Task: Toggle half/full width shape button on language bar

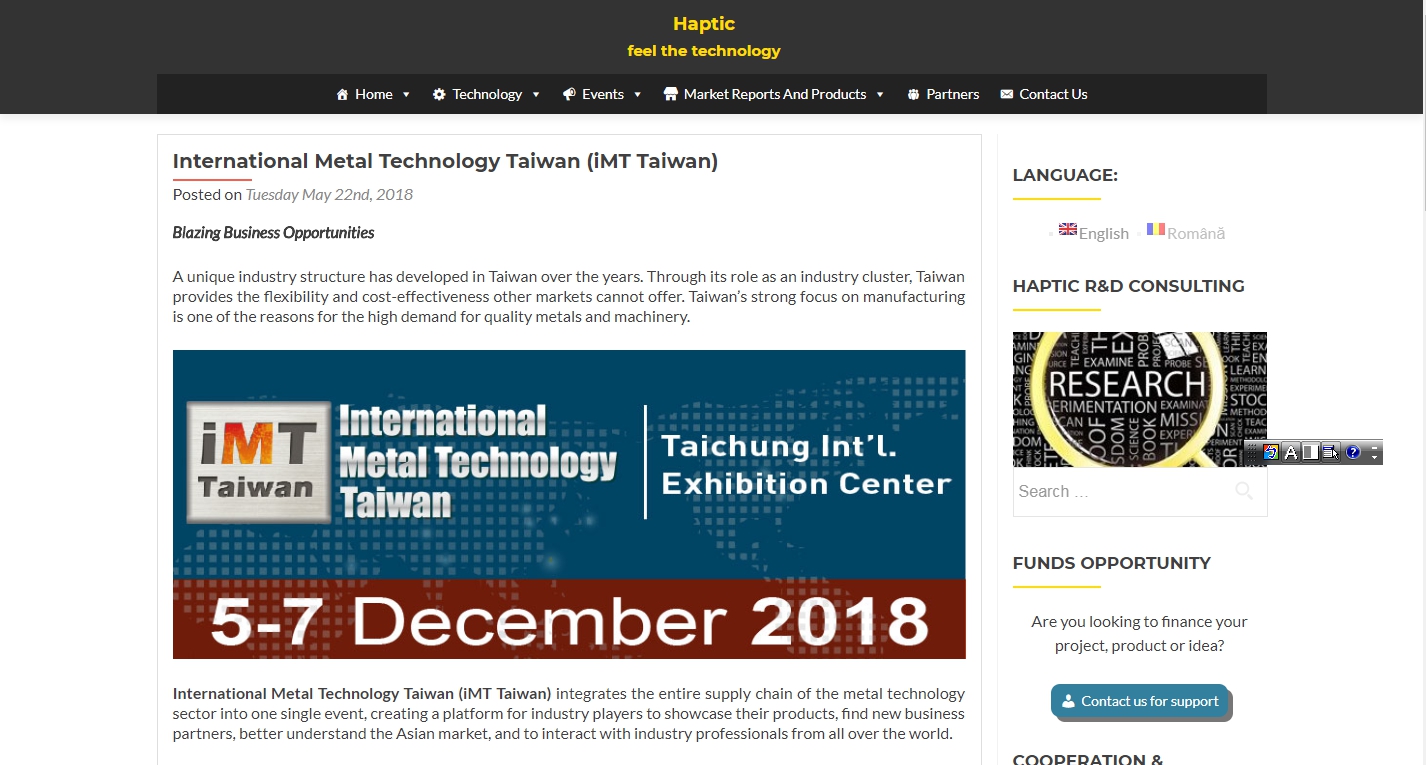Action: point(1311,452)
